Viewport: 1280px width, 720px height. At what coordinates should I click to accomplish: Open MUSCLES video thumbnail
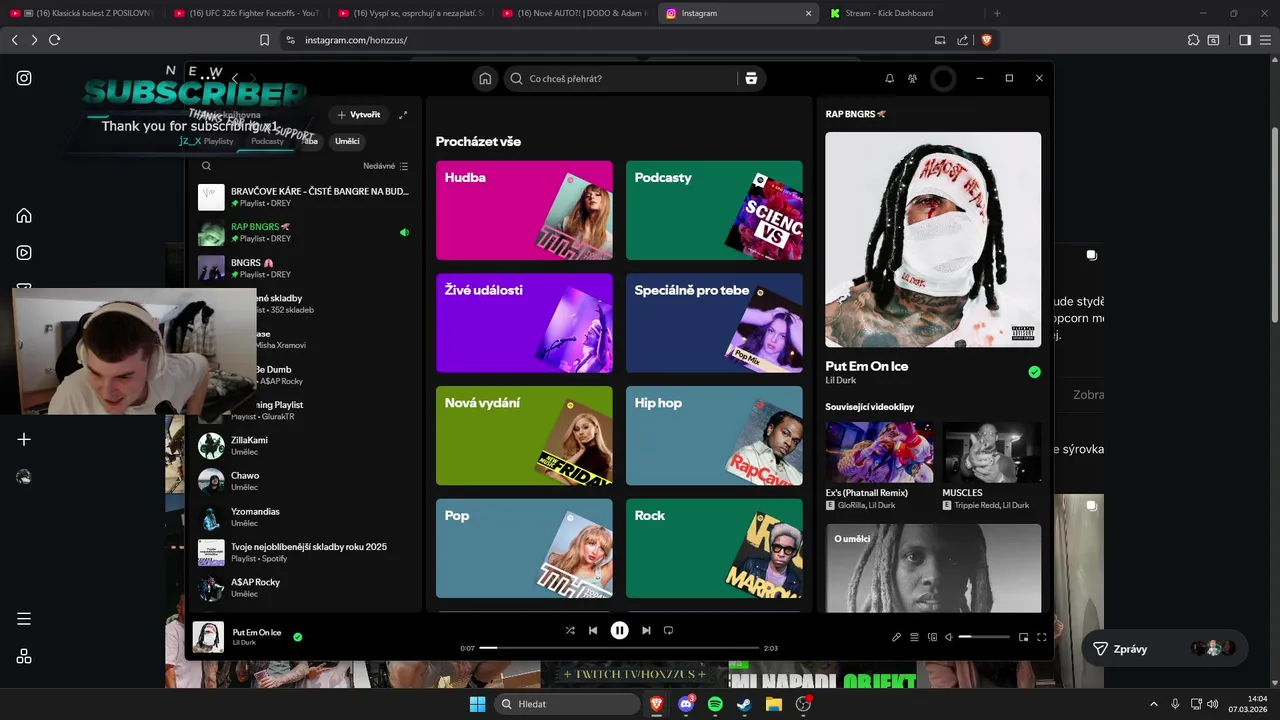[x=991, y=452]
